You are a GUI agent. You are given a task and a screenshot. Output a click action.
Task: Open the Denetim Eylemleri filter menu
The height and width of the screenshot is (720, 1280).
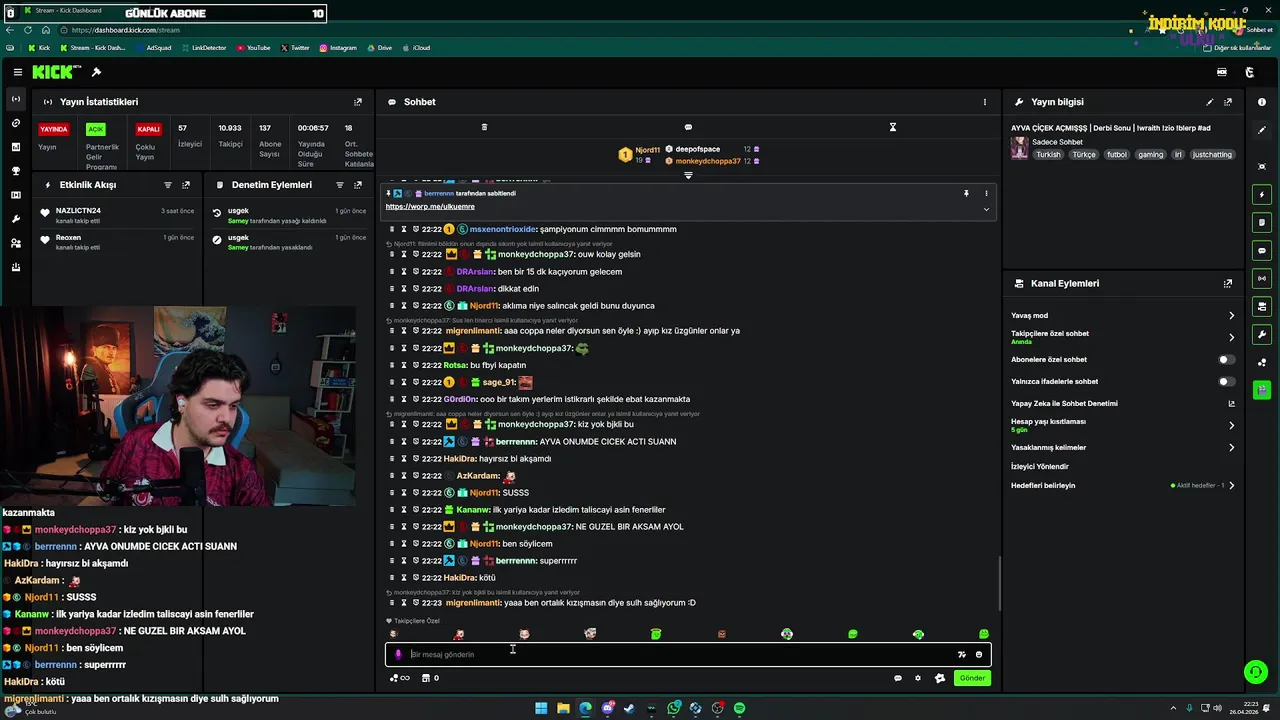[x=340, y=185]
